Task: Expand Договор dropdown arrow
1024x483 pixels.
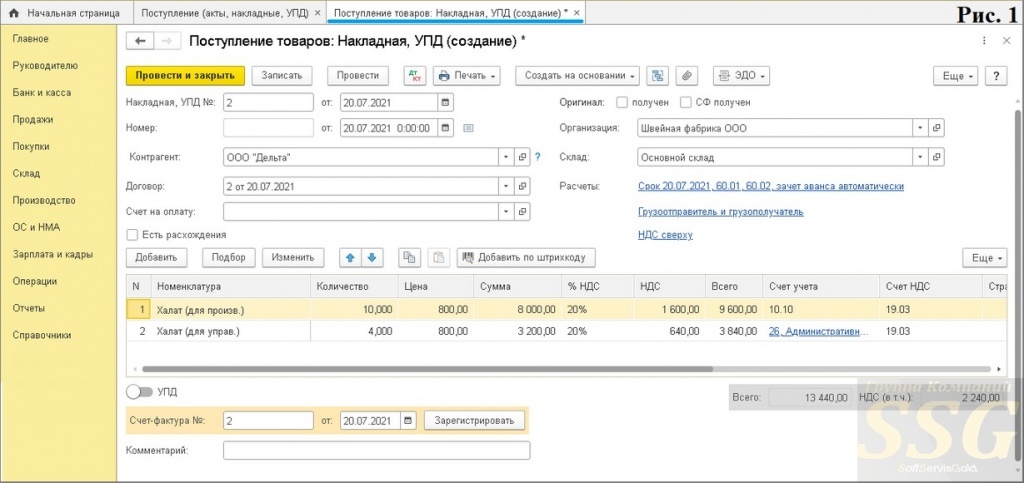Action: [x=506, y=187]
